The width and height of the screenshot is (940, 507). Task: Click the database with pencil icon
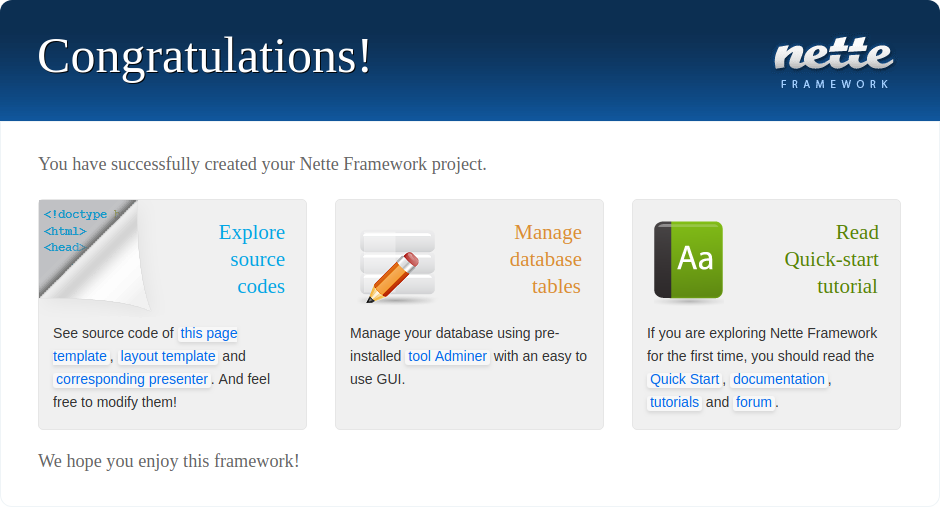click(x=398, y=267)
